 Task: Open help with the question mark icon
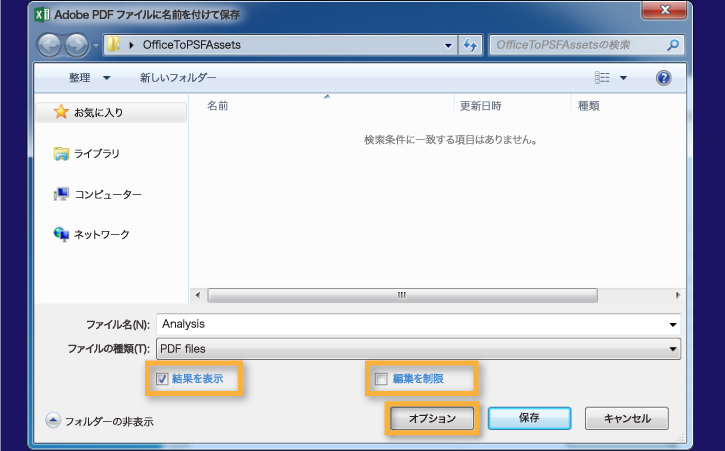(x=664, y=78)
